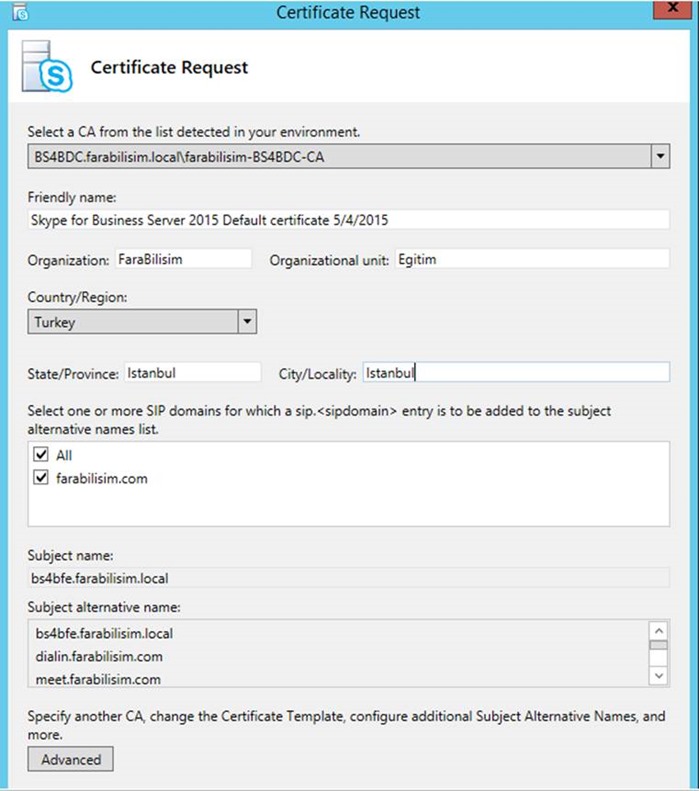Open the Country/Region dropdown arrow

pyautogui.click(x=247, y=321)
